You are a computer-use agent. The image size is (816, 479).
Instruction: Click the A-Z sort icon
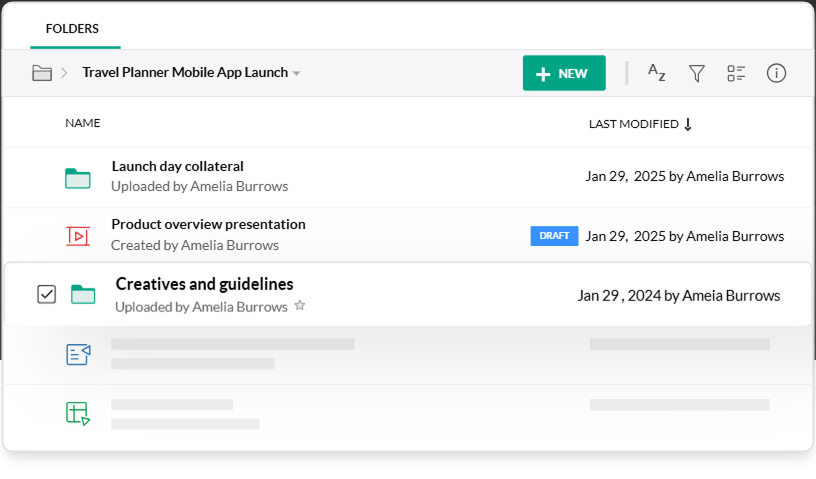point(656,72)
